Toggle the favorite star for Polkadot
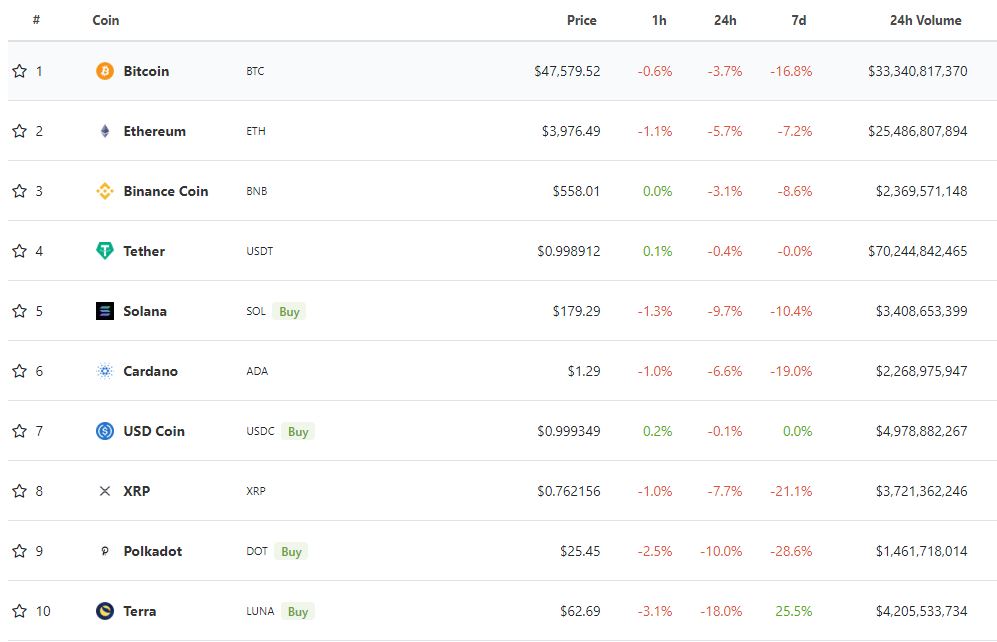The width and height of the screenshot is (997, 642). 20,550
